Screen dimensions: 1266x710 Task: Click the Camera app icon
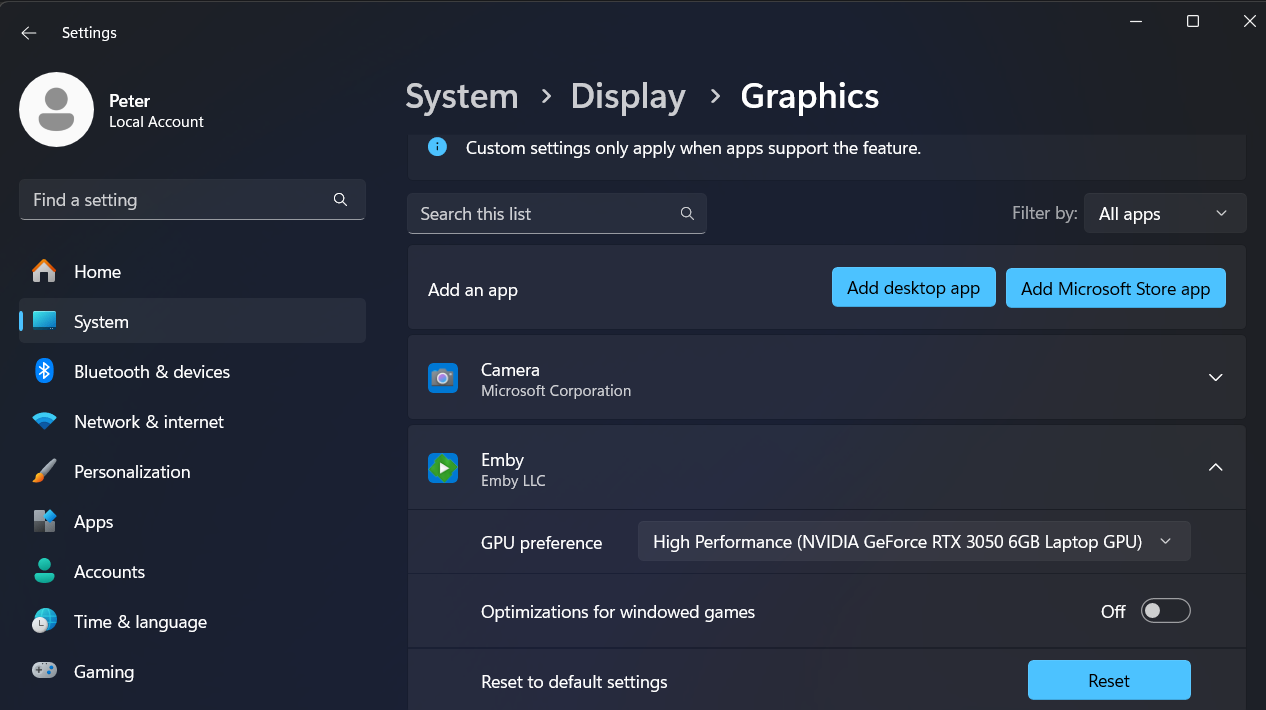(443, 378)
